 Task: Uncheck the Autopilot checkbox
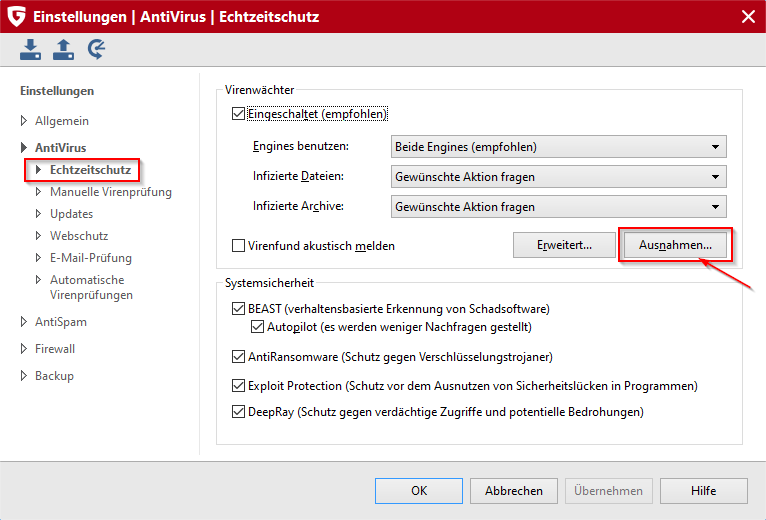[x=257, y=326]
